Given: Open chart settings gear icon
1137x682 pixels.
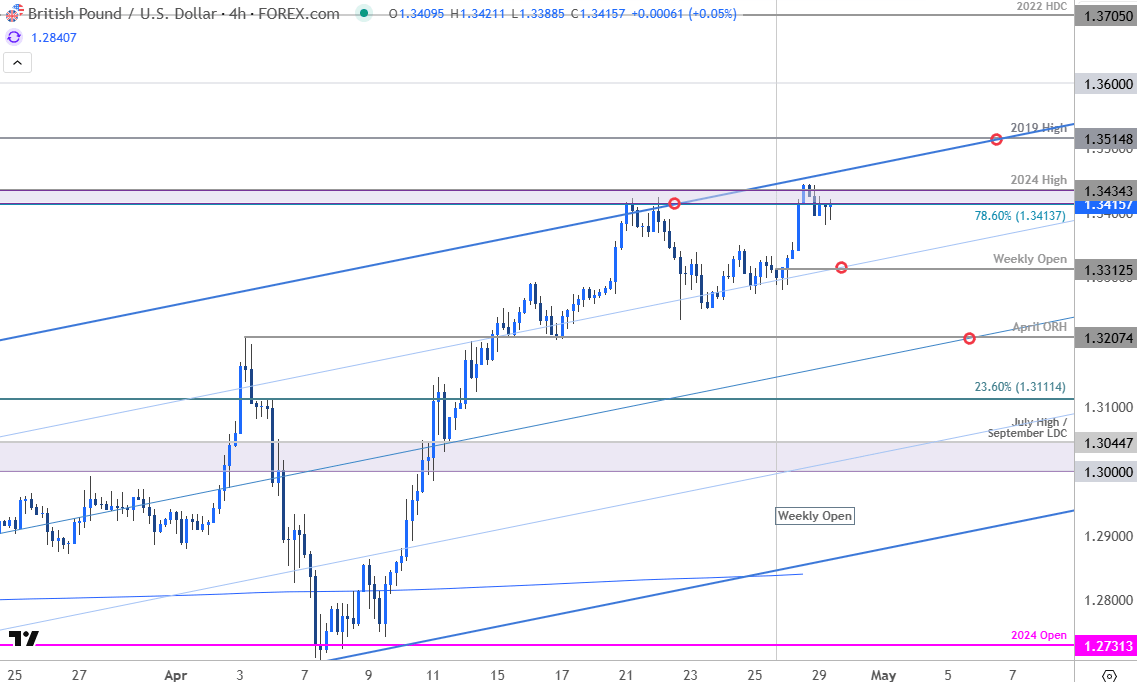Looking at the screenshot, I should click(1109, 675).
